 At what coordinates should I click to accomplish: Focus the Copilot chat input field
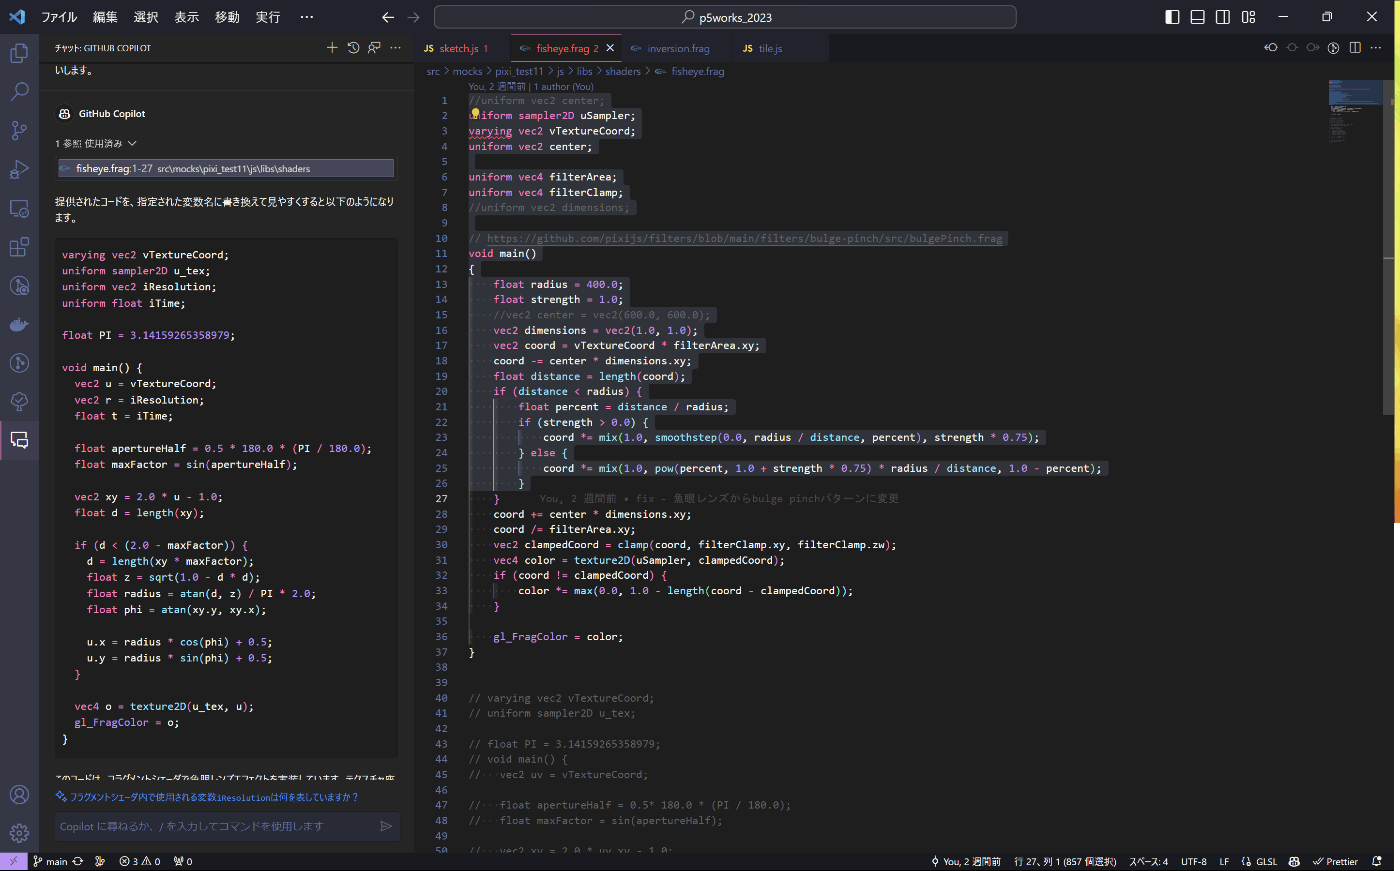215,826
